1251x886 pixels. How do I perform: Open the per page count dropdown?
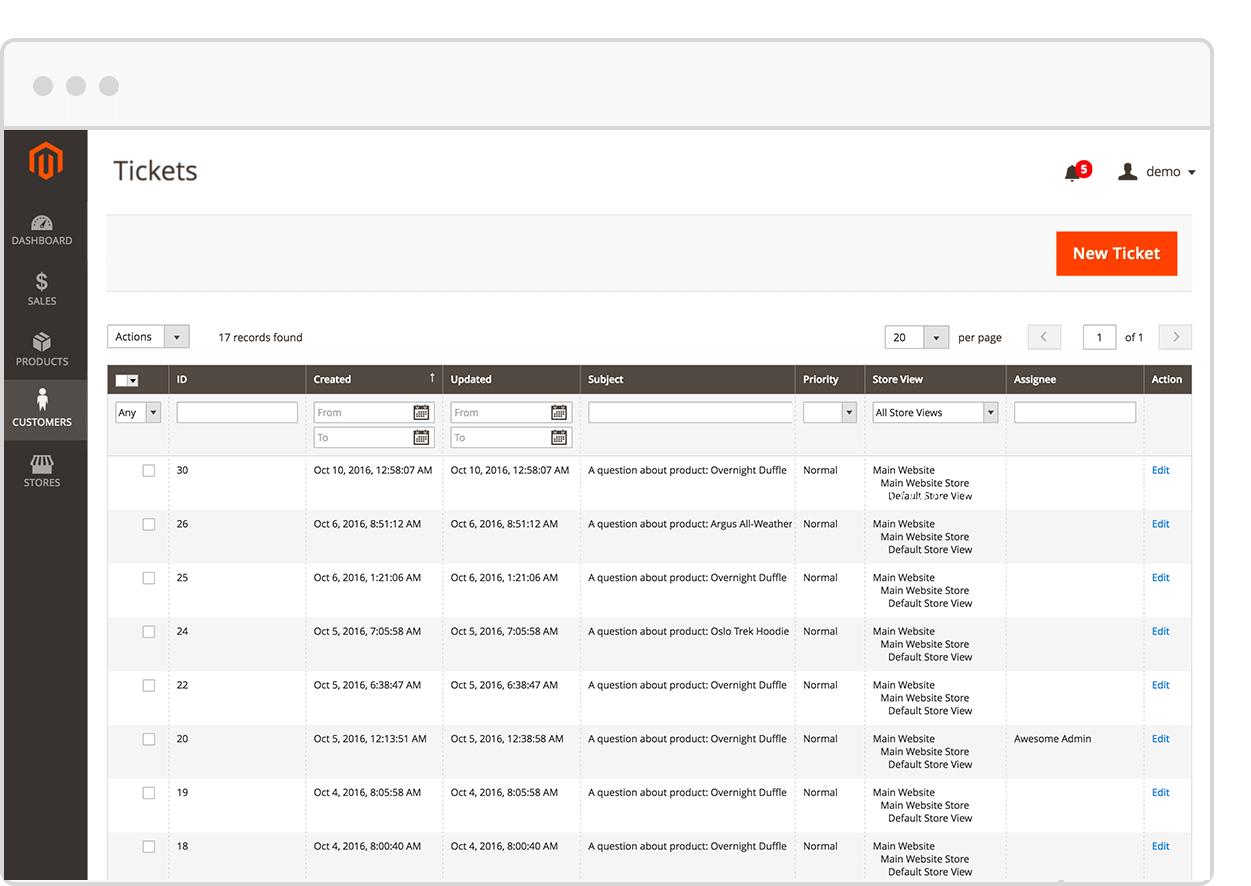[917, 337]
